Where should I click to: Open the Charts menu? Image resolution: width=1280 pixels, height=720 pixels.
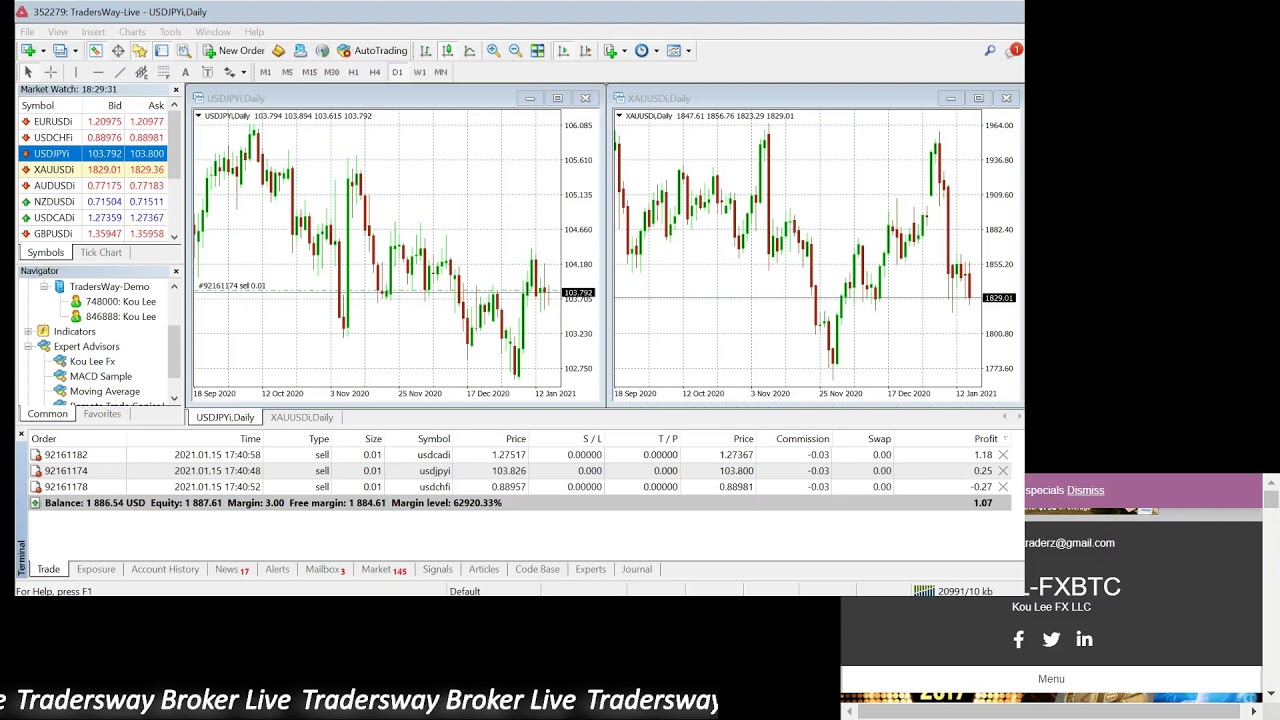pyautogui.click(x=132, y=32)
